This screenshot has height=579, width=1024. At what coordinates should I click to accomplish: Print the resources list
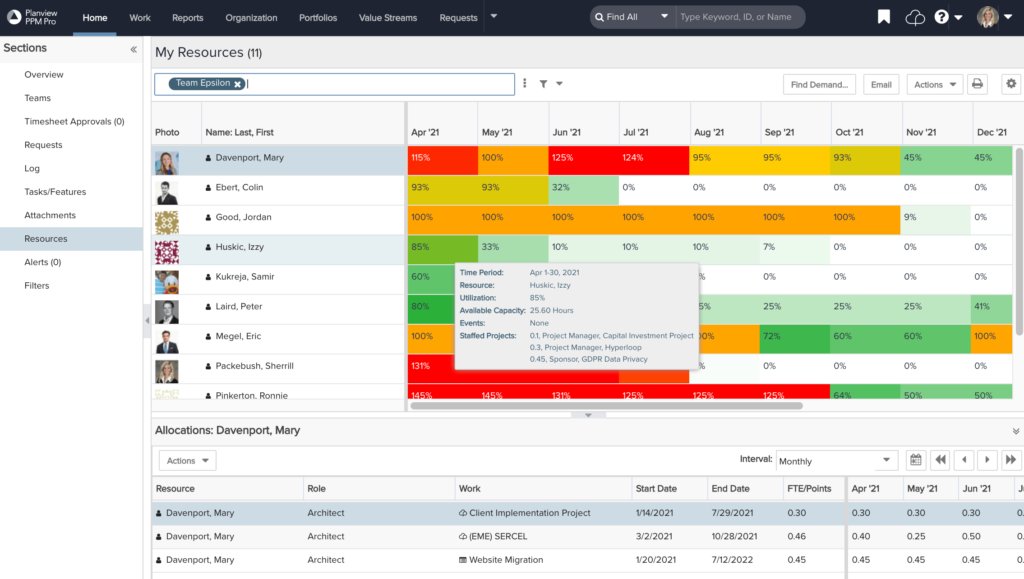pos(977,84)
